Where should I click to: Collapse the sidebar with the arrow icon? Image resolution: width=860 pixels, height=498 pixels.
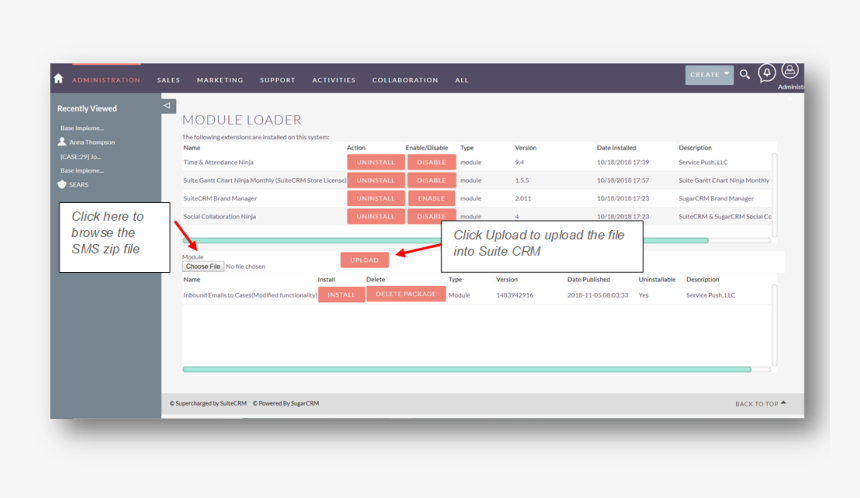coord(167,105)
